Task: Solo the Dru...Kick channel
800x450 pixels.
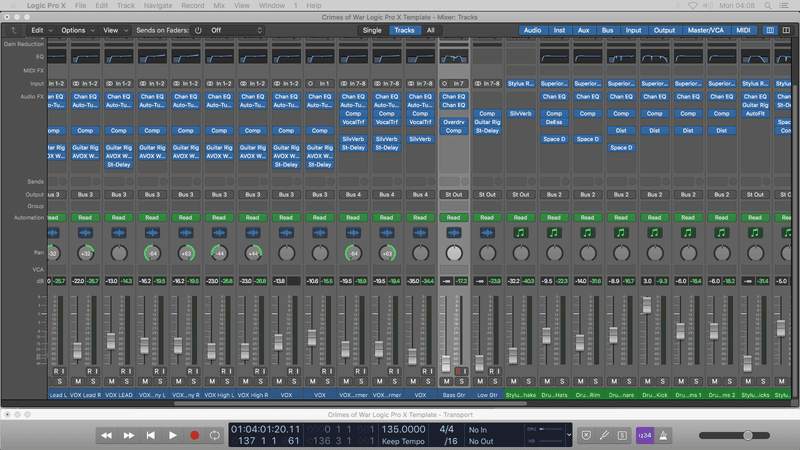Action: click(x=662, y=381)
